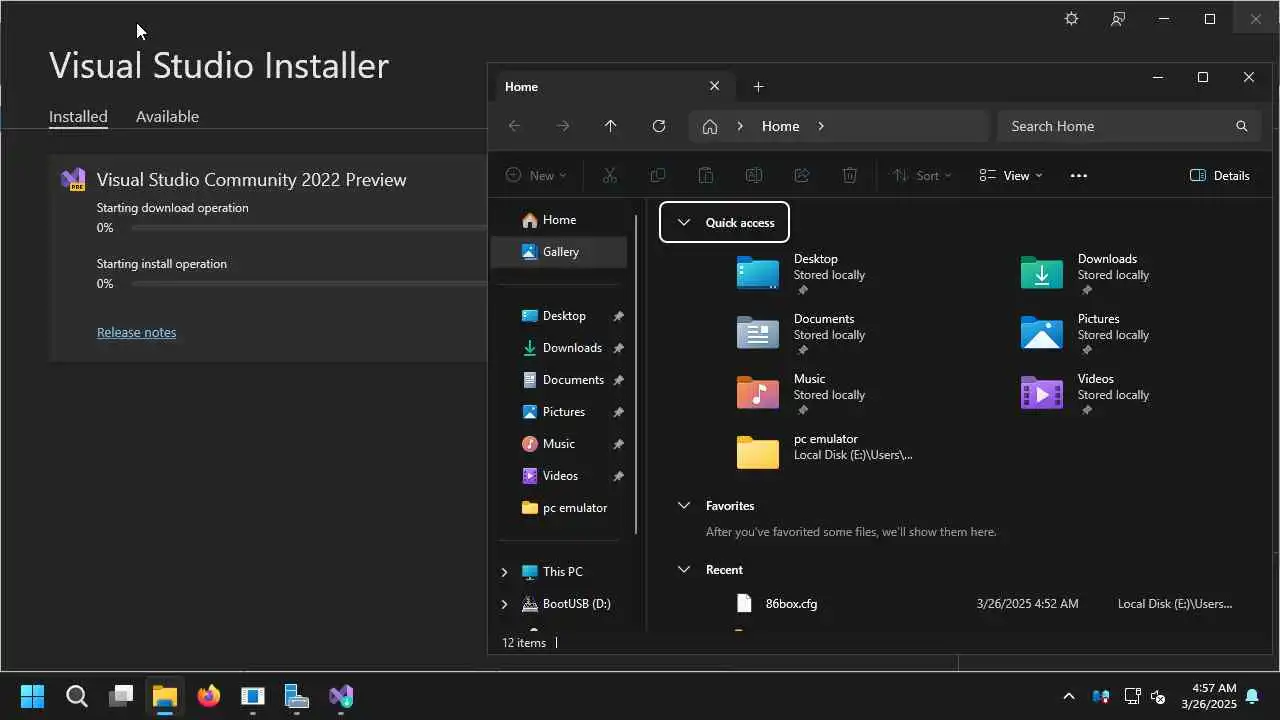Refresh the File Explorer view
1280x720 pixels.
658,126
